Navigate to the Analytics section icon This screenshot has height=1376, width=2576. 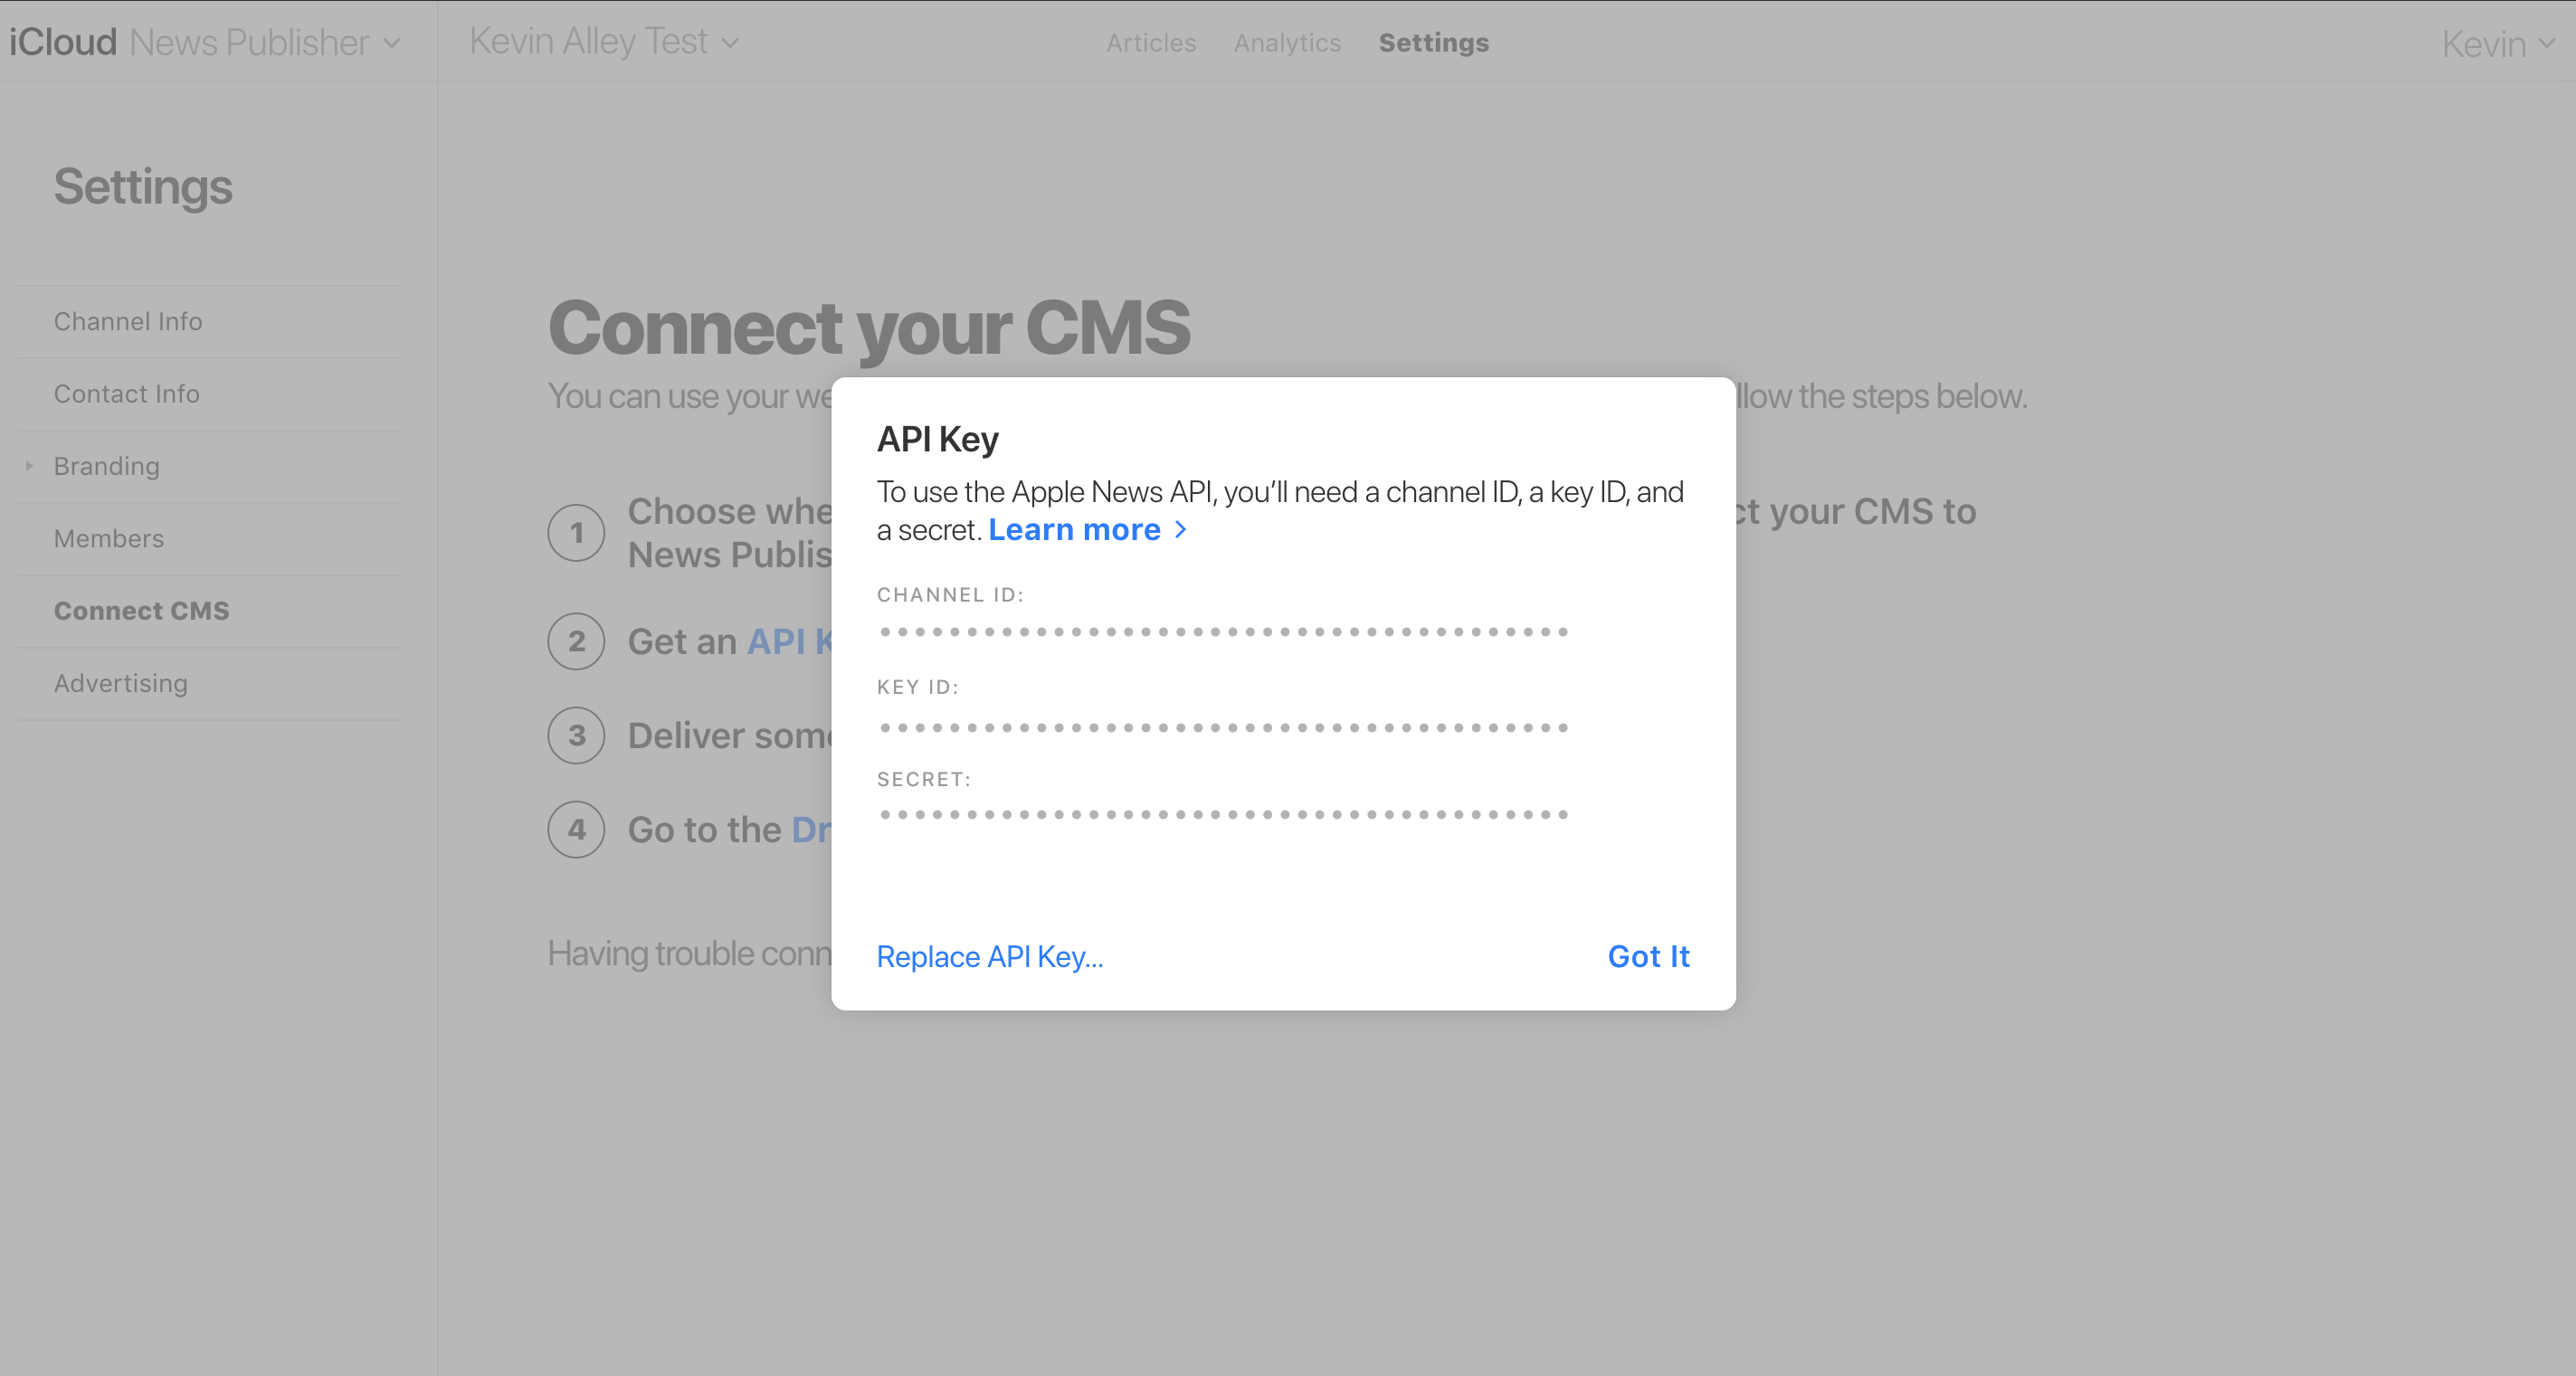(x=1288, y=41)
